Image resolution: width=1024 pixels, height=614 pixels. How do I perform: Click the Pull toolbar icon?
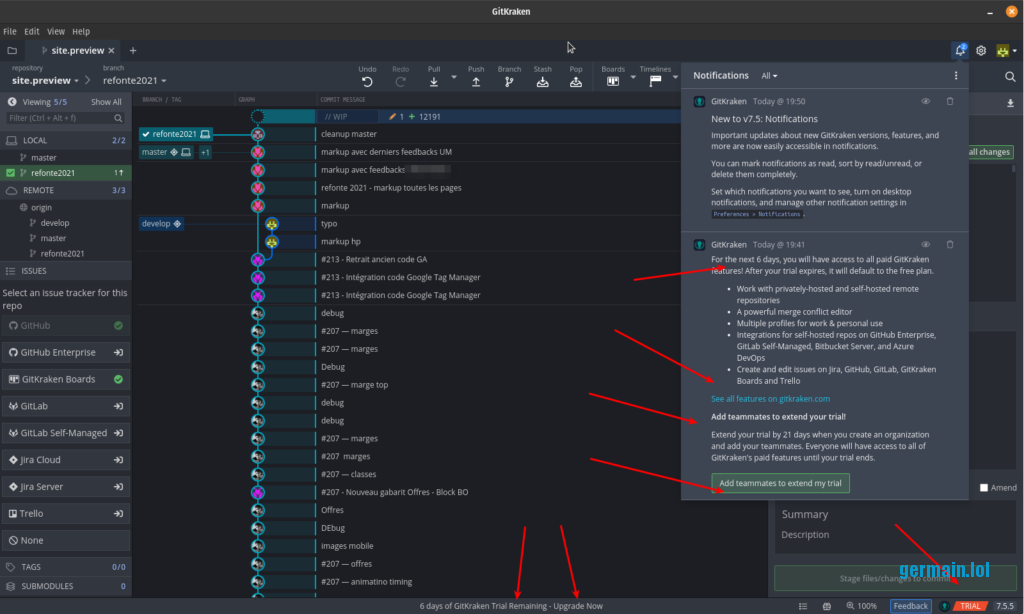pos(434,81)
